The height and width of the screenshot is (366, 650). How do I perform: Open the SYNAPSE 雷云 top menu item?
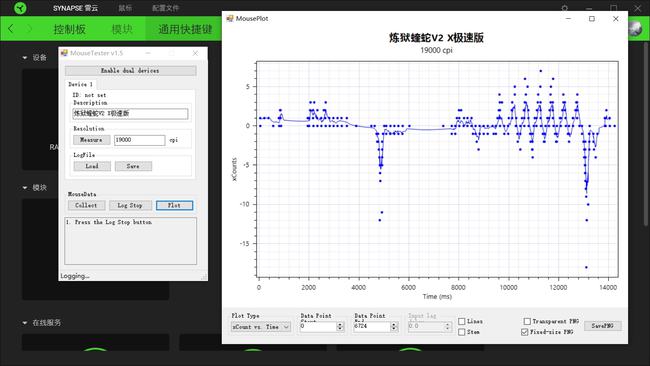click(75, 8)
